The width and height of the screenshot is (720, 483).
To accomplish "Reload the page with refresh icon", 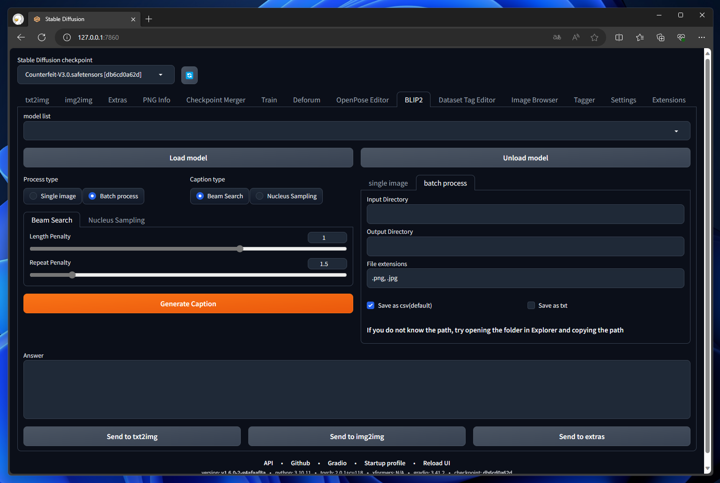I will [x=42, y=37].
